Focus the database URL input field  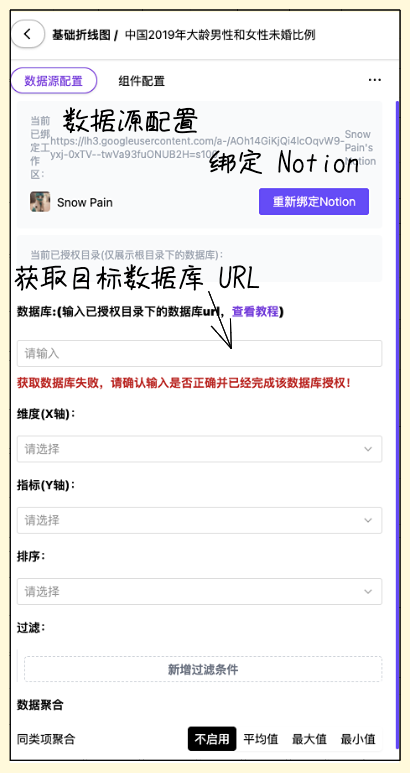point(200,353)
